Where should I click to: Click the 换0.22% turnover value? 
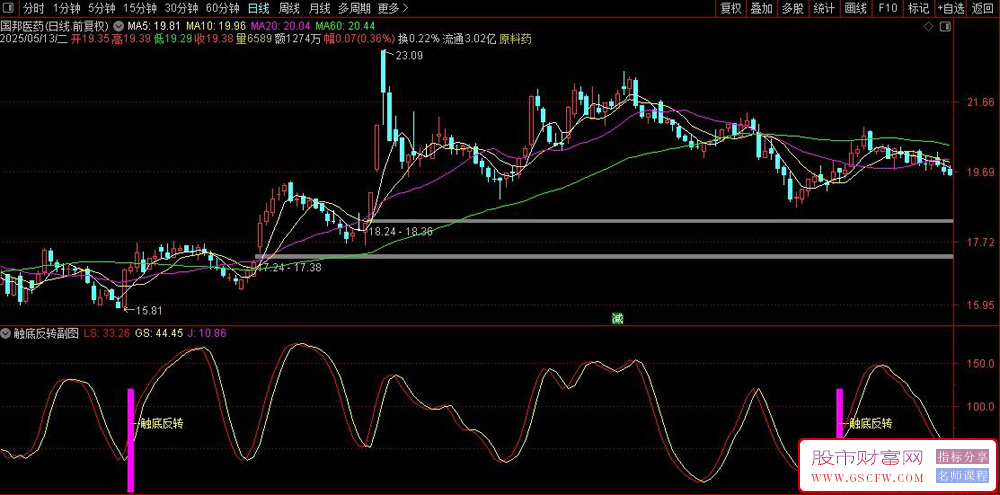[x=418, y=39]
